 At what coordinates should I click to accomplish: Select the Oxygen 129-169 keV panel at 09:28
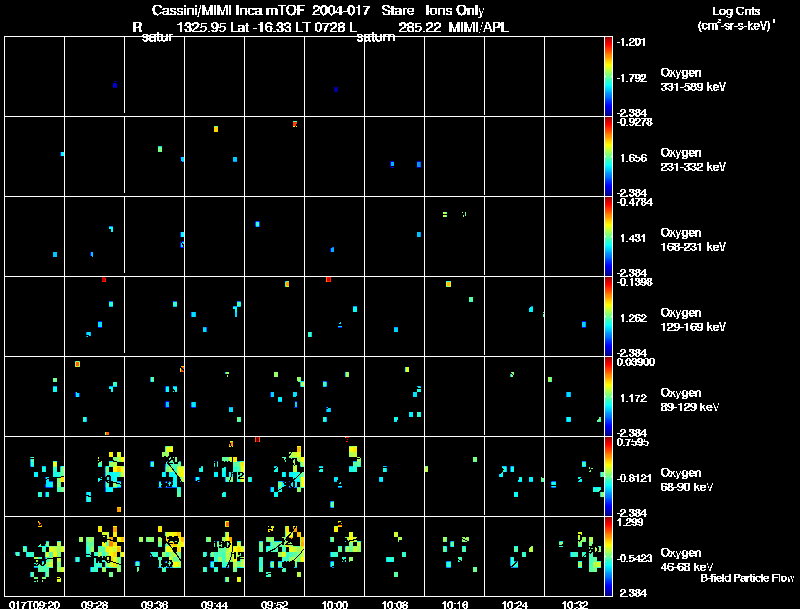pos(94,316)
